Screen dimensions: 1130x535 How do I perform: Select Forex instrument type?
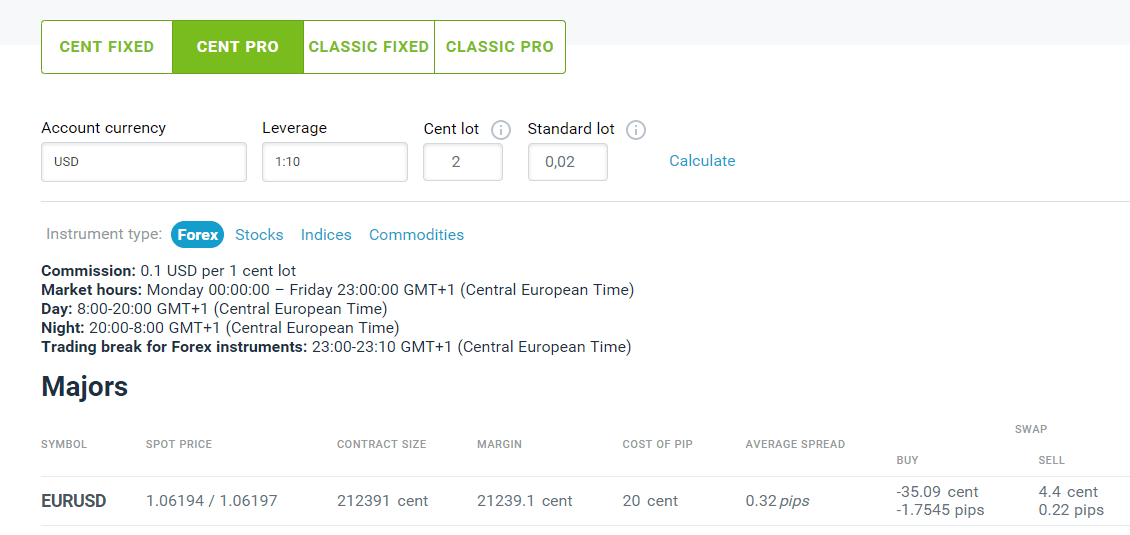pos(198,235)
